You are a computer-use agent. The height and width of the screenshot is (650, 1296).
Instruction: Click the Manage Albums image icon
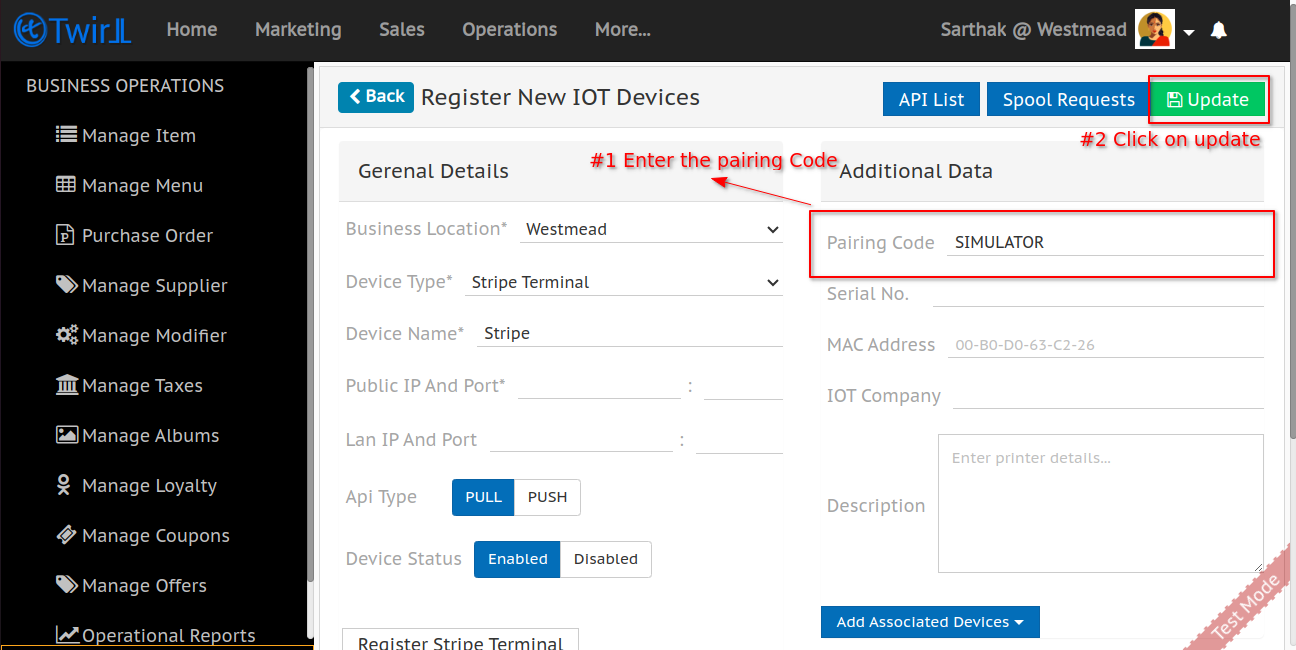pyautogui.click(x=66, y=435)
